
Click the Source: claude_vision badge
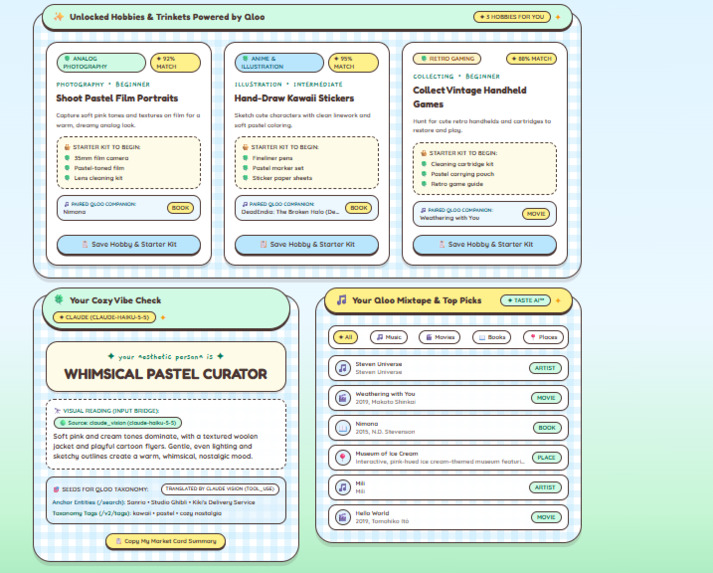(118, 423)
